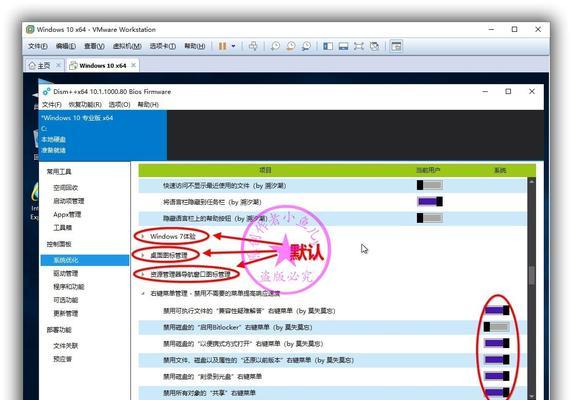Toggle 快速访问不显示最近使用的文件 switch

coord(430,185)
